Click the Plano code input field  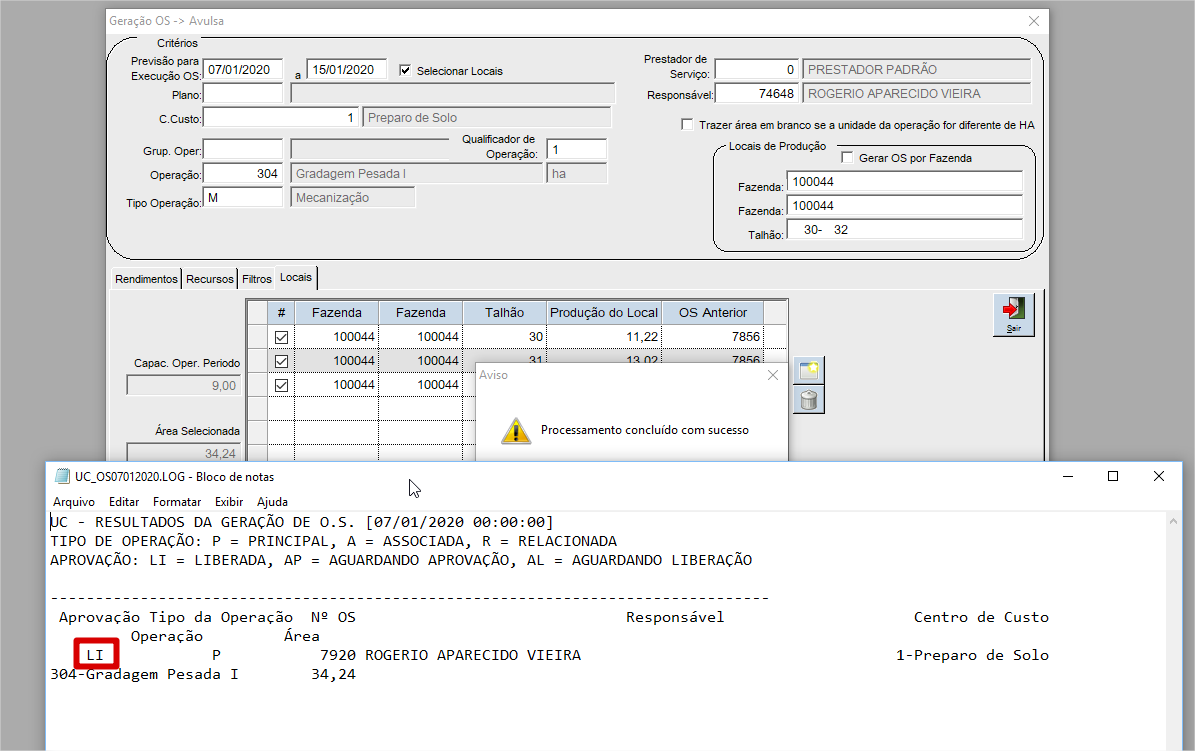click(243, 94)
